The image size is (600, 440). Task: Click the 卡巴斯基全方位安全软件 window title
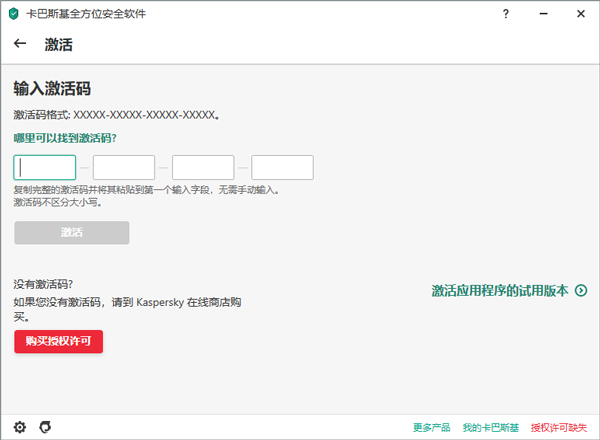click(x=86, y=14)
